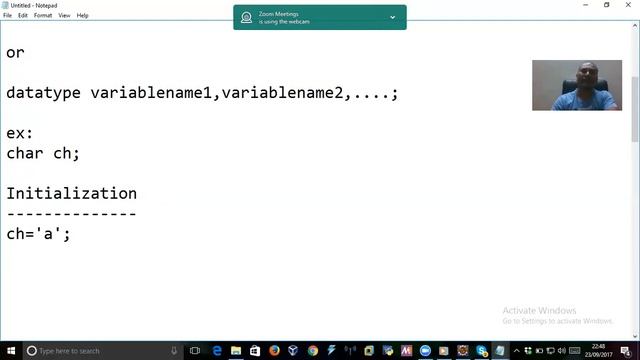Click the webcam icon in the Zoom notification
This screenshot has height=360, width=640.
tap(246, 18)
